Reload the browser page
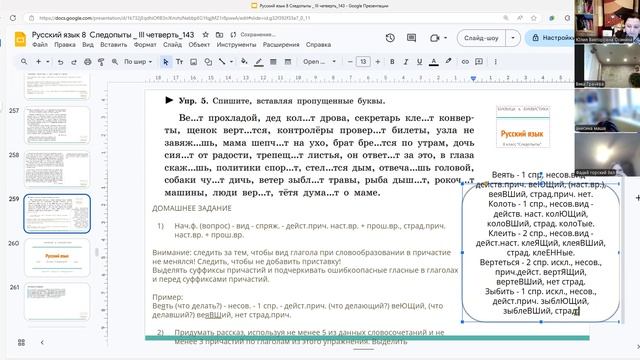 (x=13, y=18)
